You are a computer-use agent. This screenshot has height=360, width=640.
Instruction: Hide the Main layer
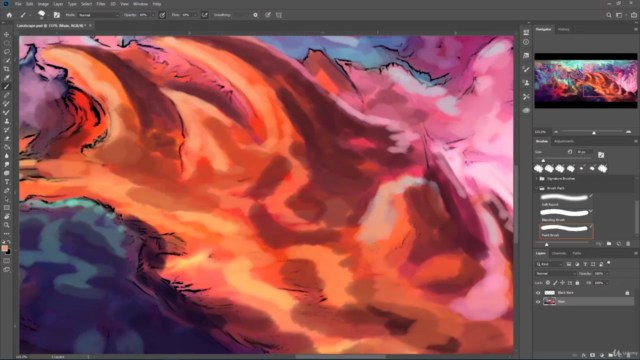coord(538,302)
